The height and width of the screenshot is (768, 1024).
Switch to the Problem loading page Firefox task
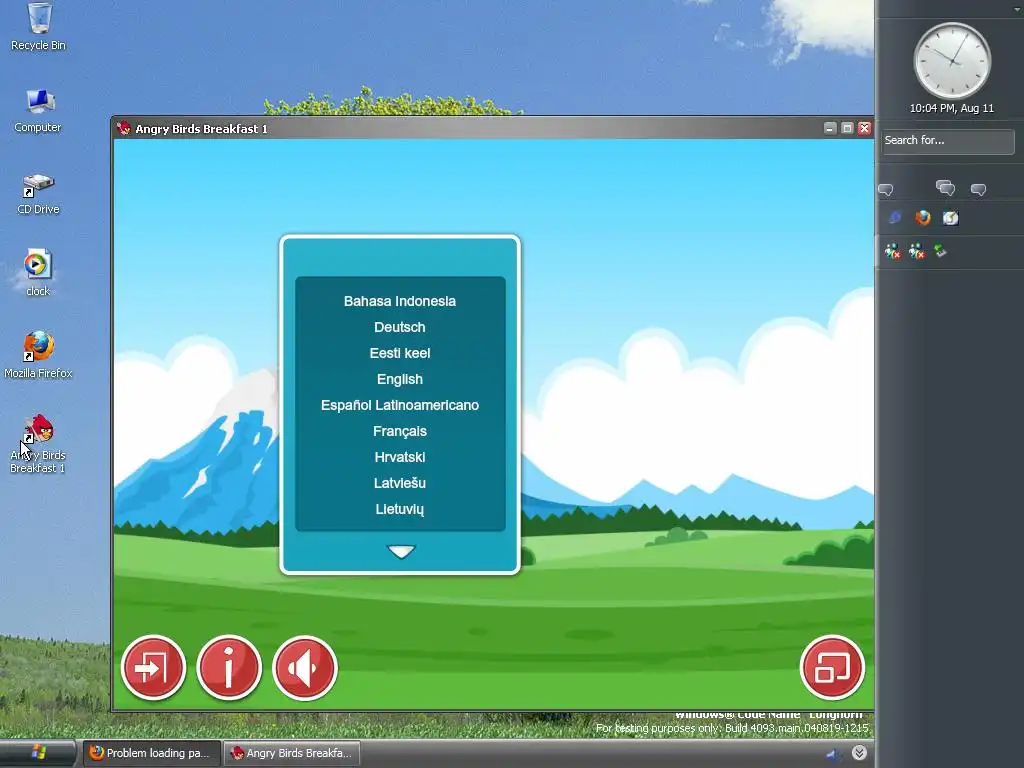pos(152,753)
